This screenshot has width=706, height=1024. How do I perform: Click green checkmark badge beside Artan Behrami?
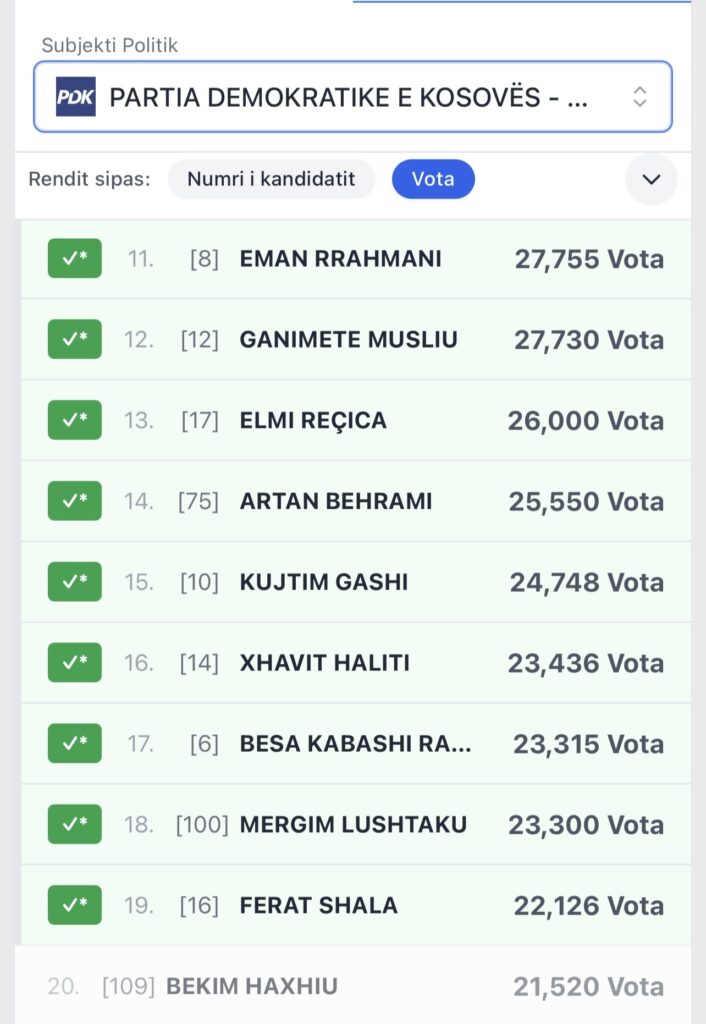(74, 501)
